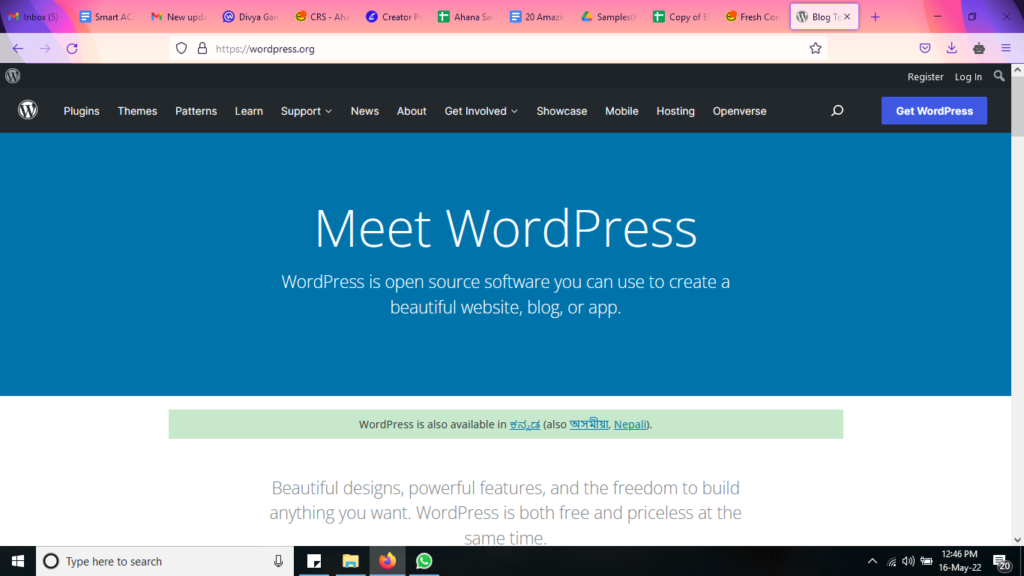Viewport: 1024px width, 576px height.
Task: Expand the Get Involved dropdown menu
Action: (481, 111)
